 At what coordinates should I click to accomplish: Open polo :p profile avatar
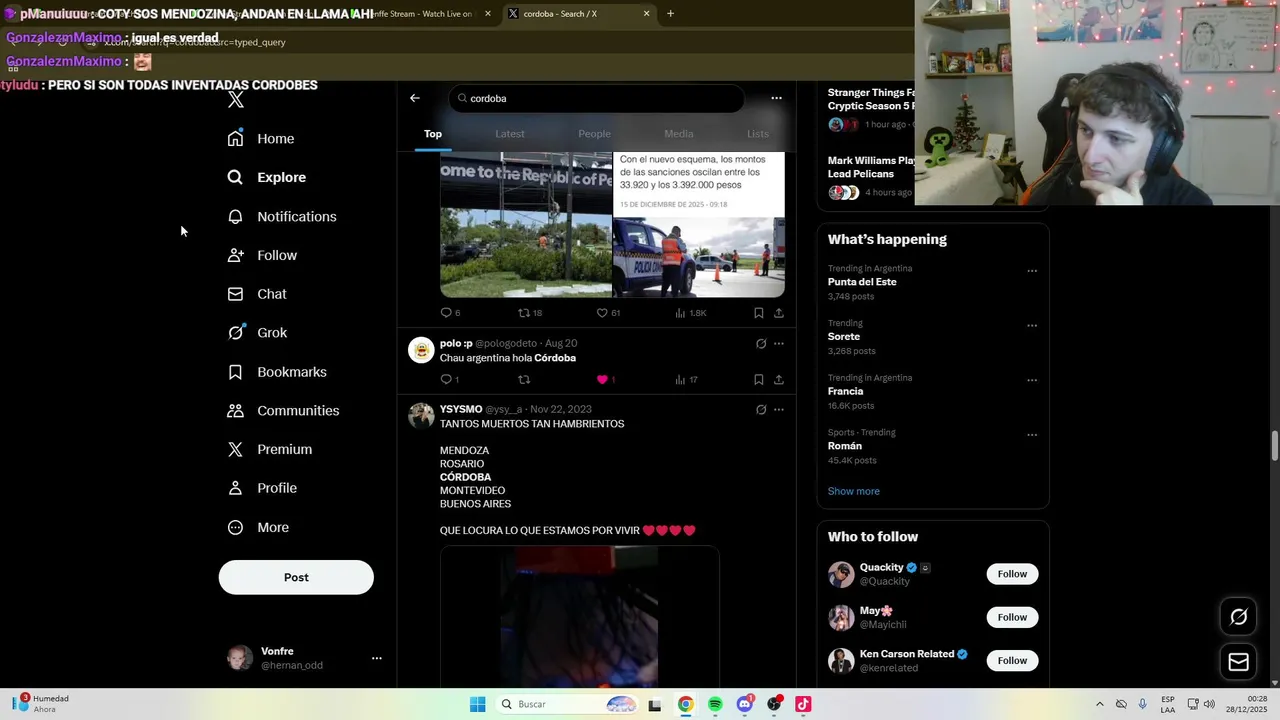pos(421,349)
